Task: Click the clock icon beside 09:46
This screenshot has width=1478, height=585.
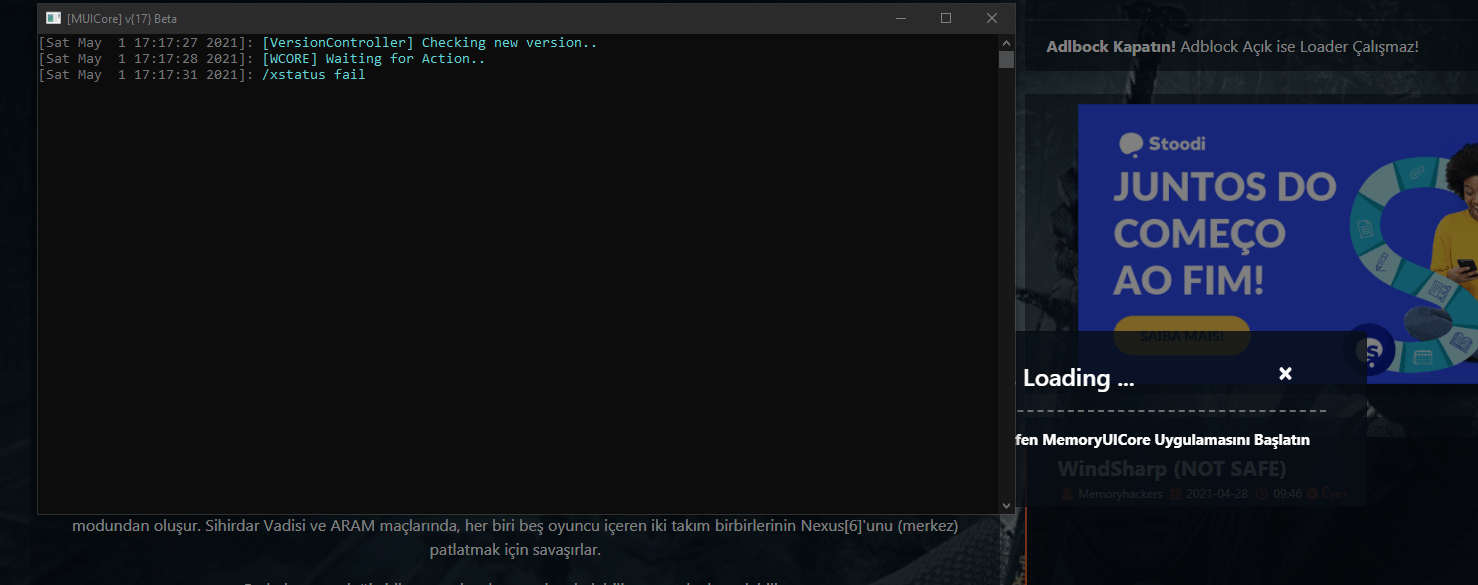Action: coord(1264,494)
